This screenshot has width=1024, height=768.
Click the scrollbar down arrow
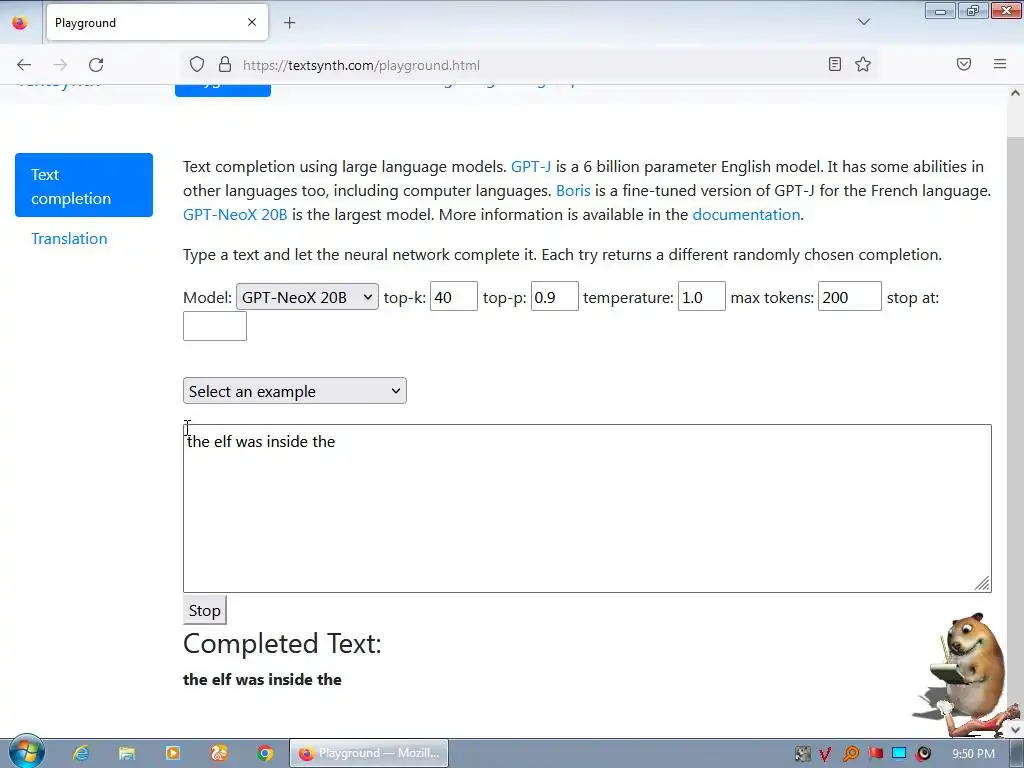(1015, 729)
